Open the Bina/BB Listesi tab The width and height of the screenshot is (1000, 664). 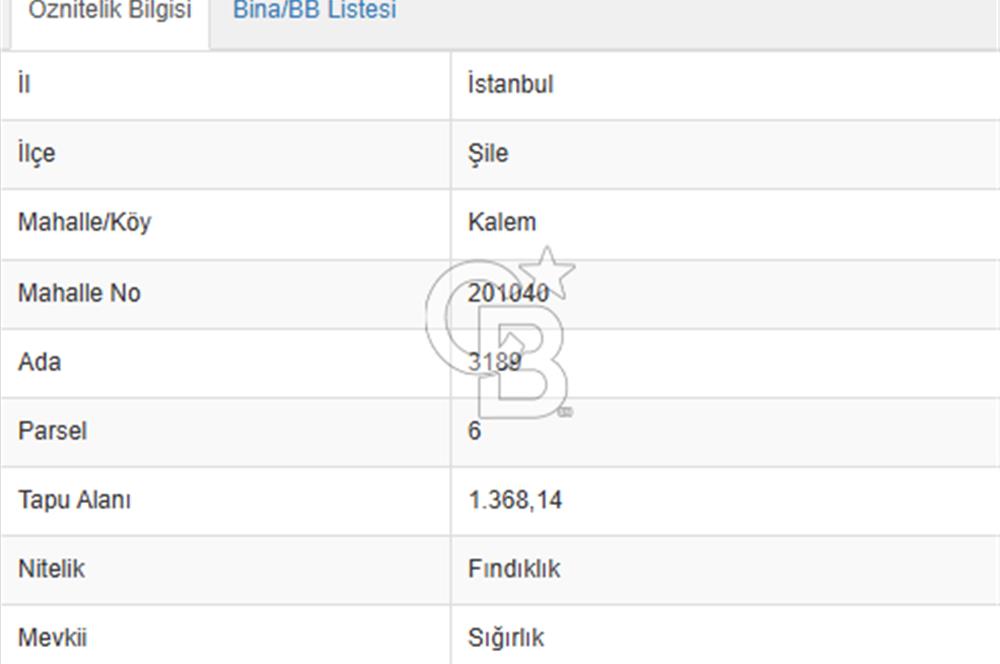pyautogui.click(x=314, y=10)
